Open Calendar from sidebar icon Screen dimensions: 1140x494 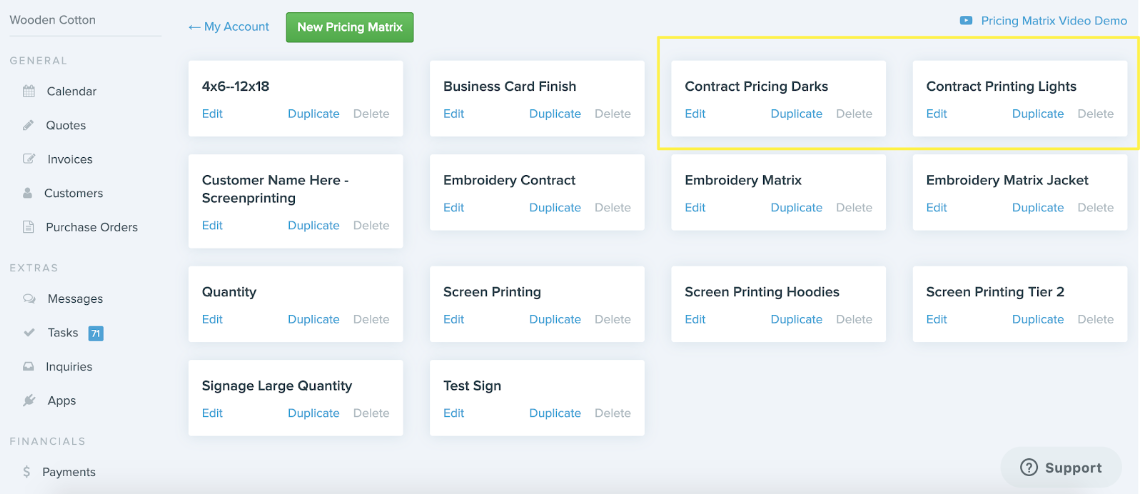point(29,92)
